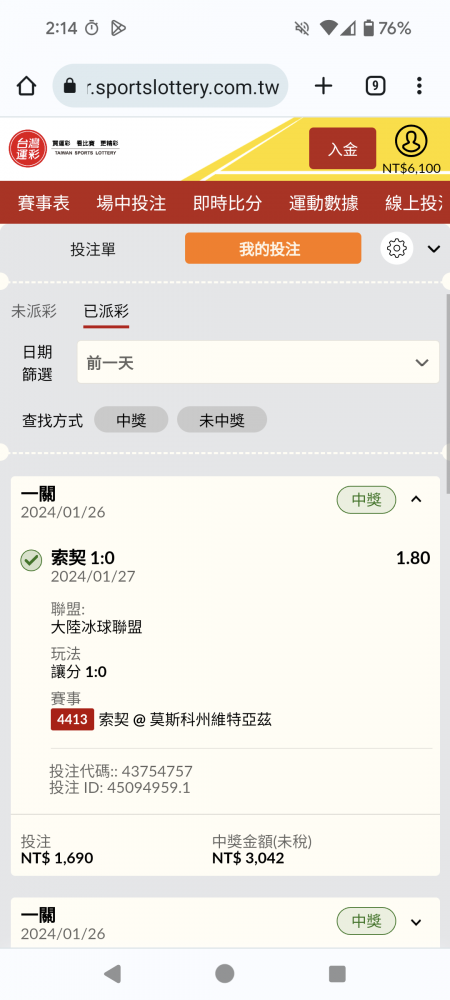The image size is (450, 1000).
Task: Tap the Android recent apps square button
Action: click(337, 973)
